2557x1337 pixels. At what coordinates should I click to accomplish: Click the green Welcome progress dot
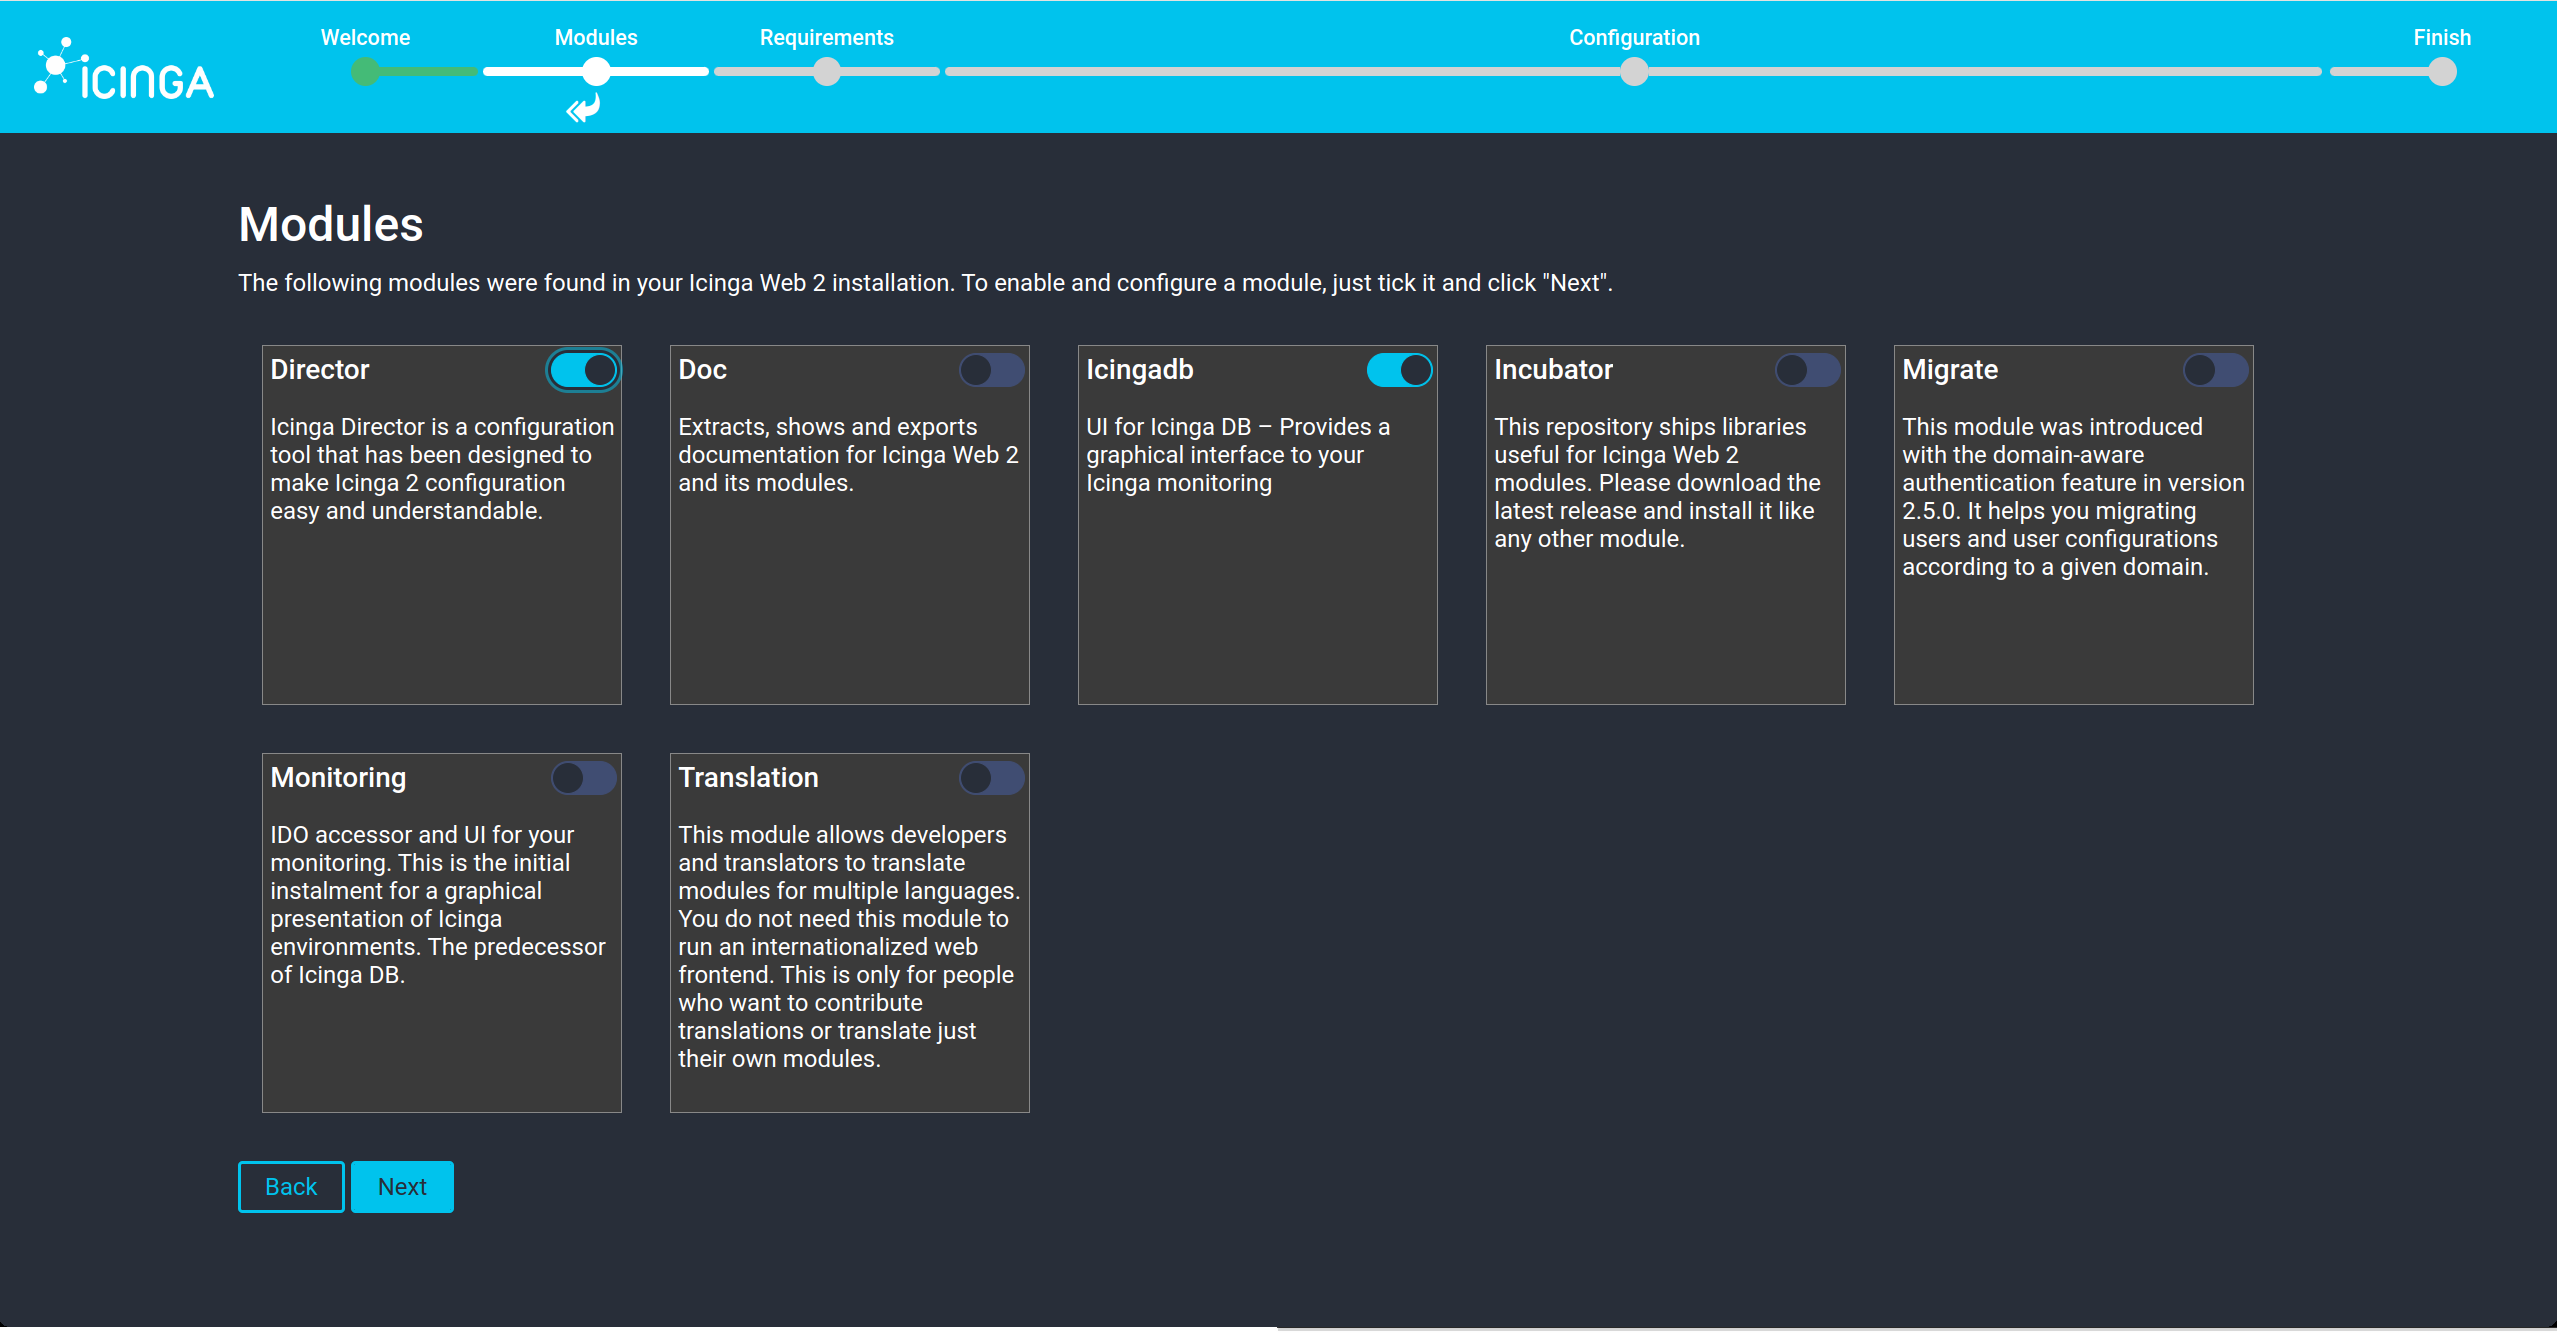click(x=365, y=72)
